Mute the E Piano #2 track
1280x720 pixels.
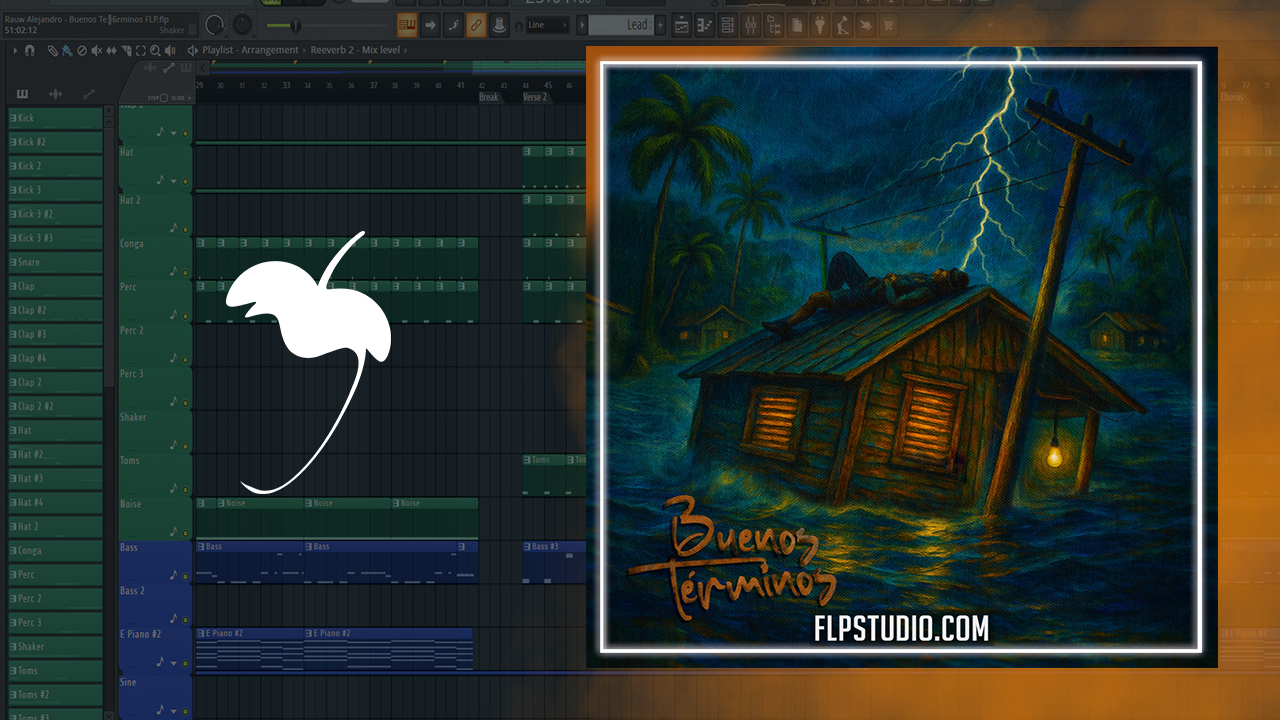click(x=185, y=663)
